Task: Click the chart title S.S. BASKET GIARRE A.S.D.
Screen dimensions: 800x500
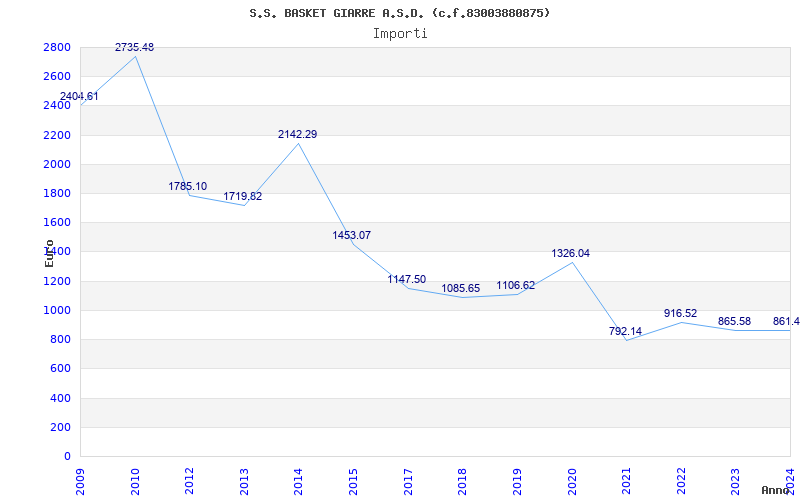Action: 399,13
